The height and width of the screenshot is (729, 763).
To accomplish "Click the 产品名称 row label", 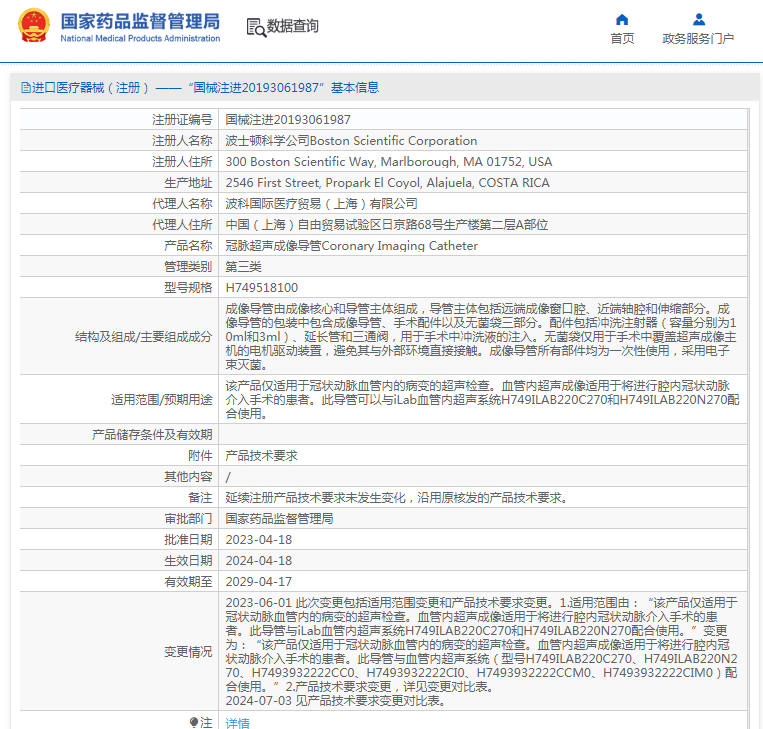I will click(x=188, y=245).
